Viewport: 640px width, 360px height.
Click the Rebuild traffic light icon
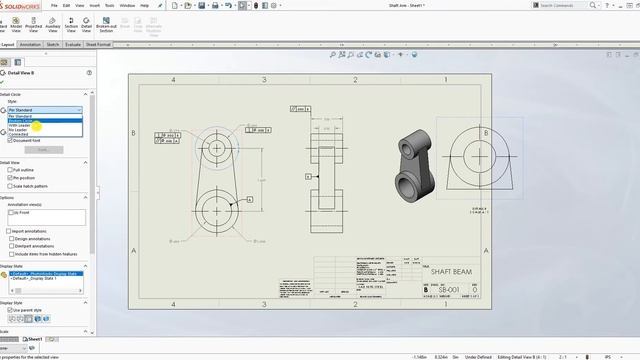pyautogui.click(x=256, y=6)
